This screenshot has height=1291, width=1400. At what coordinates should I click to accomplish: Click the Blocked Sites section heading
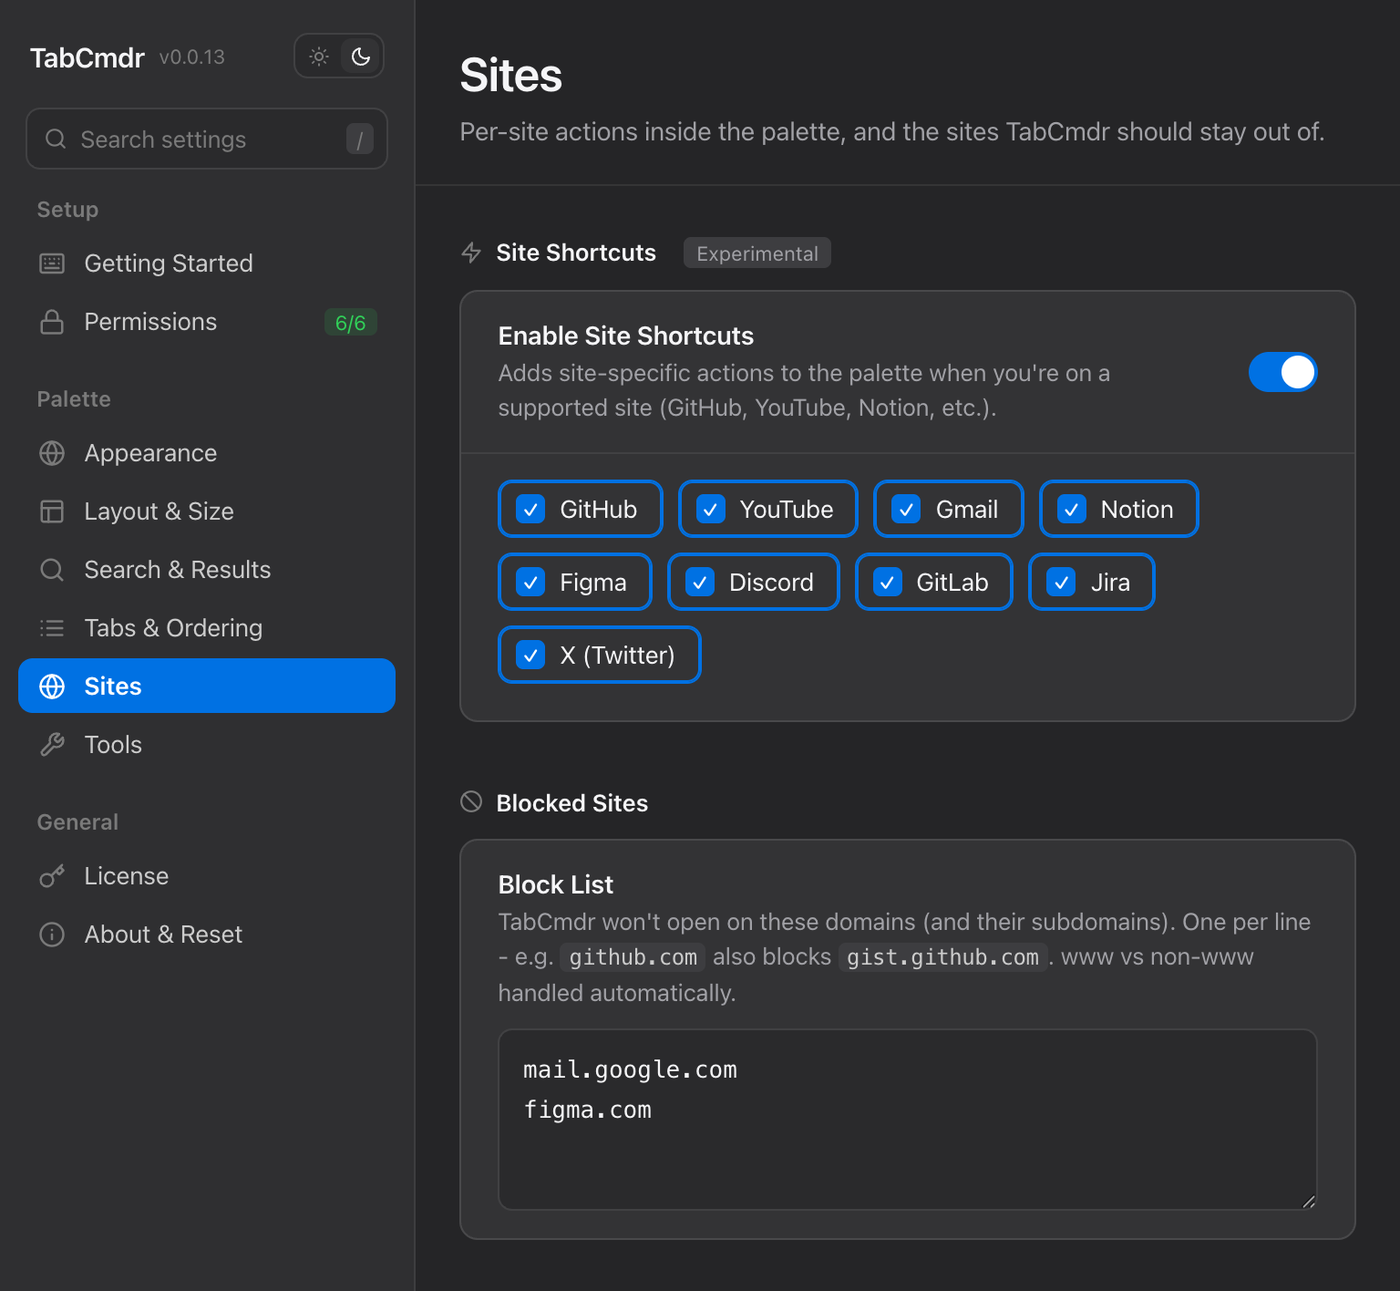[x=572, y=803]
